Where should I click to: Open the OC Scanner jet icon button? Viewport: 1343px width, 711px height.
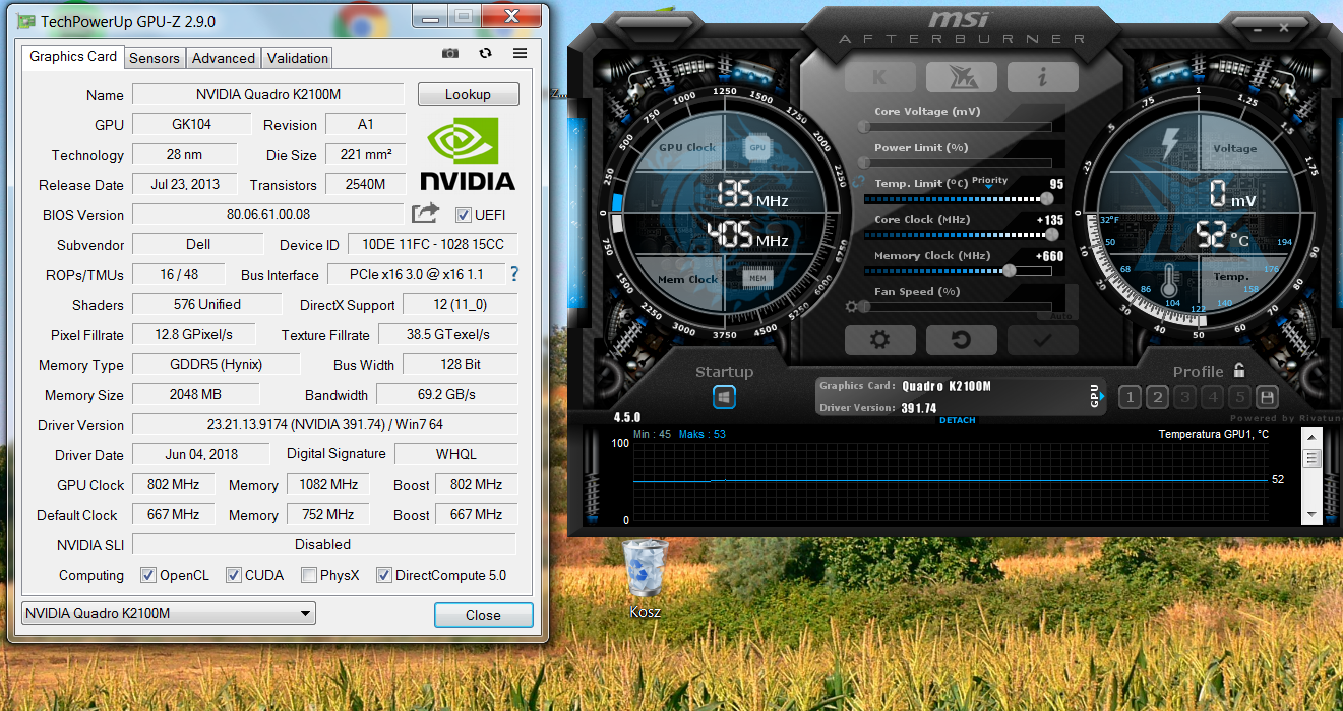pos(961,76)
